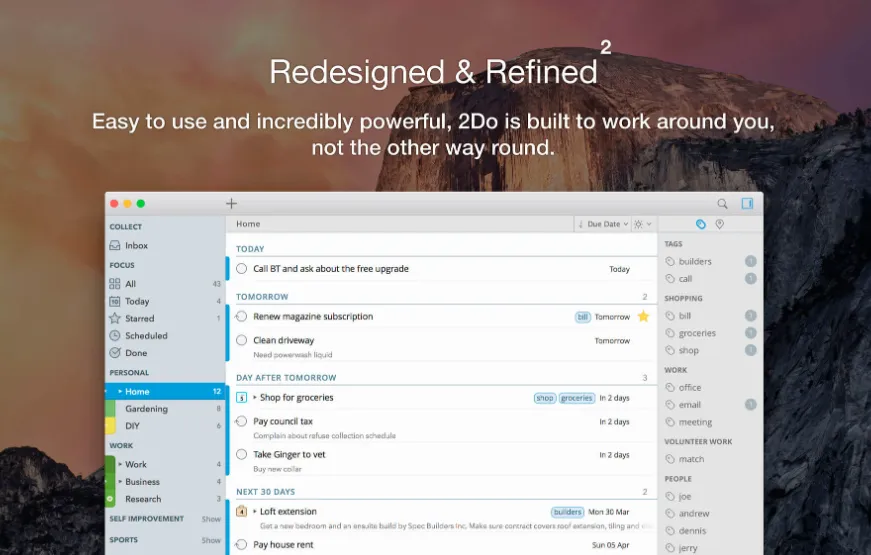This screenshot has height=555, width=871.
Task: Open the Due Date sort dropdown
Action: (603, 224)
